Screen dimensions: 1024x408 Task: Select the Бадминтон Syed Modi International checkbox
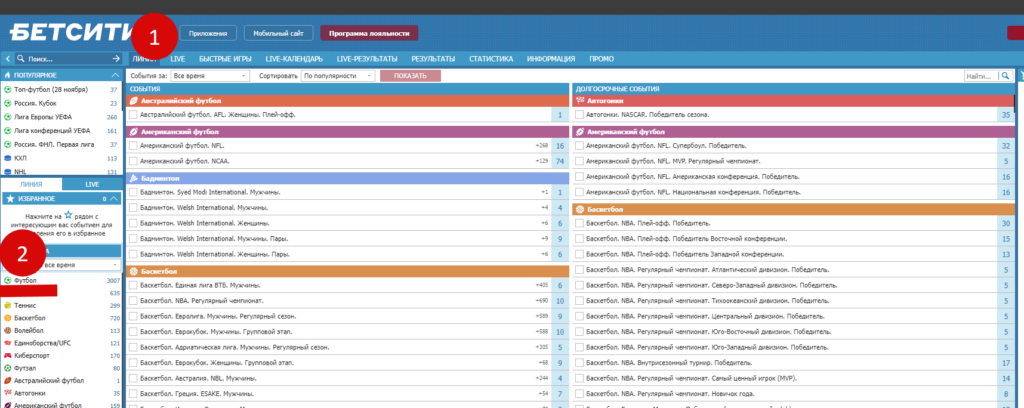tap(133, 192)
